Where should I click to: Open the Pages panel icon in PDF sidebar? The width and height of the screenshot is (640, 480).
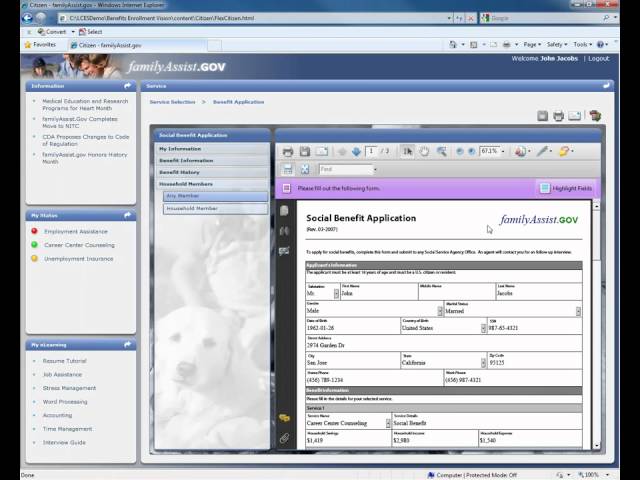(284, 211)
